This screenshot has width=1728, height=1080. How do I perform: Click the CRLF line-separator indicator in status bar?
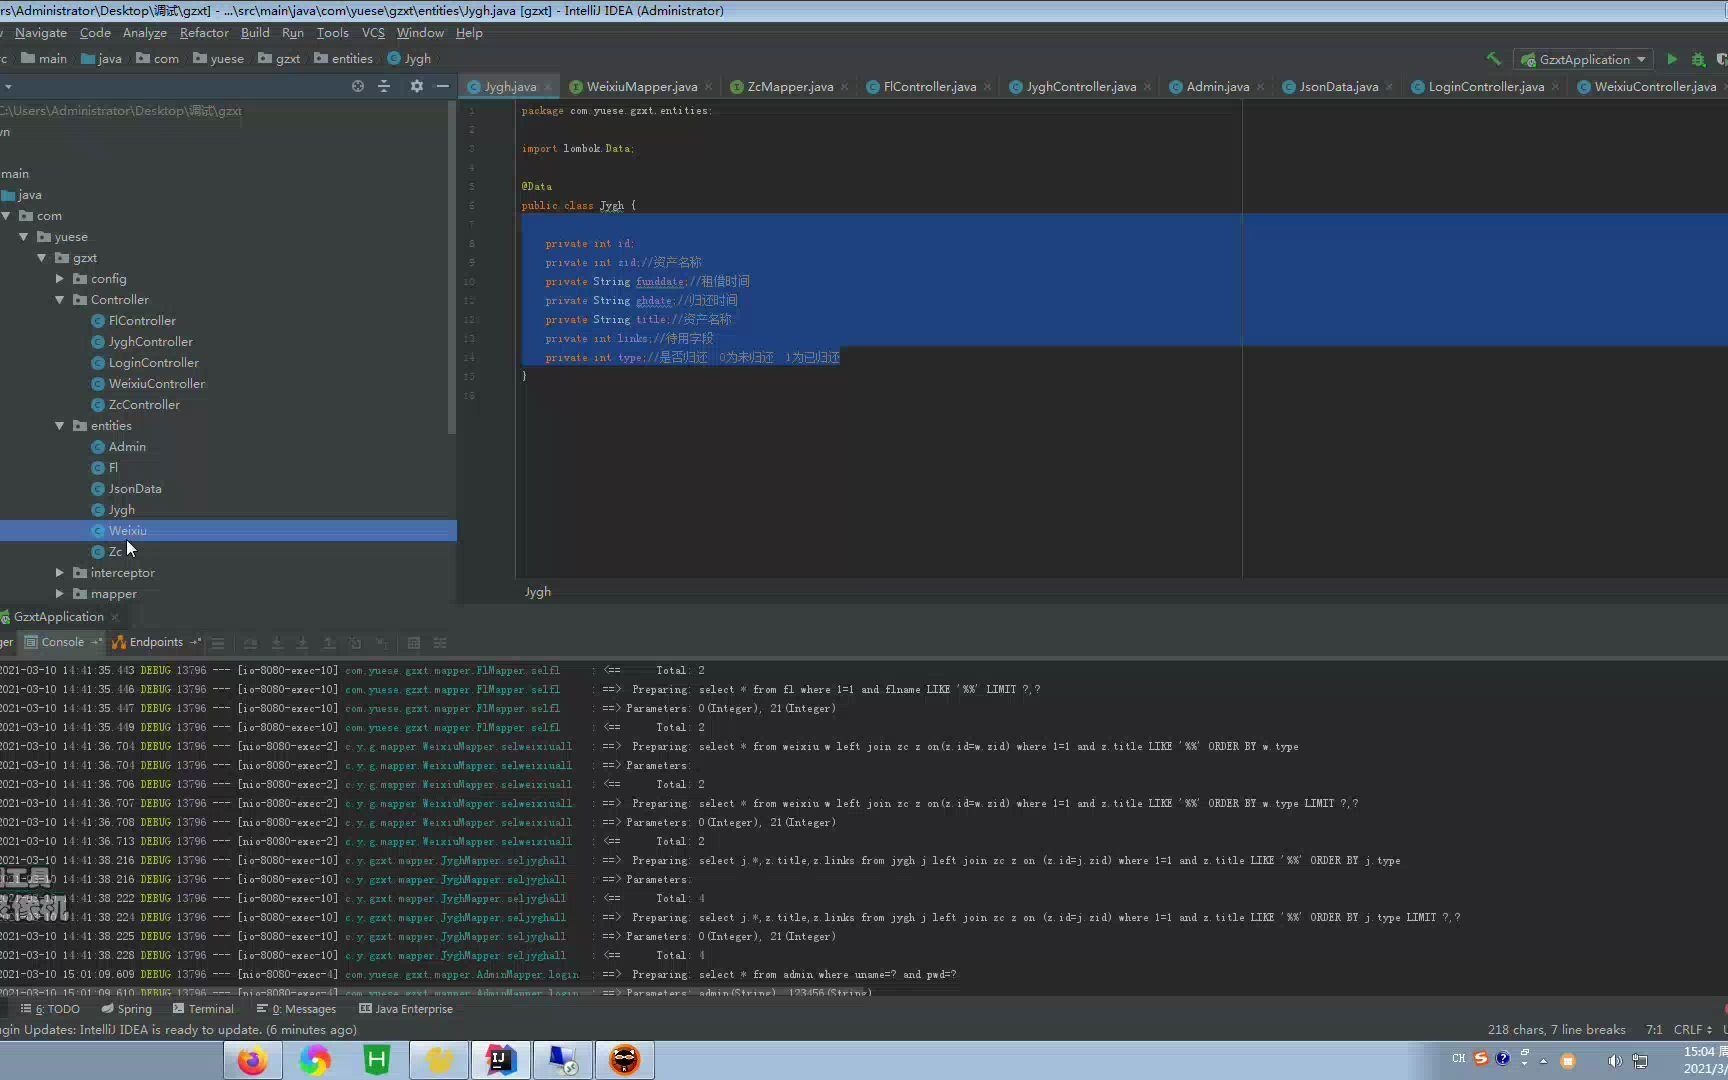[1689, 1030]
